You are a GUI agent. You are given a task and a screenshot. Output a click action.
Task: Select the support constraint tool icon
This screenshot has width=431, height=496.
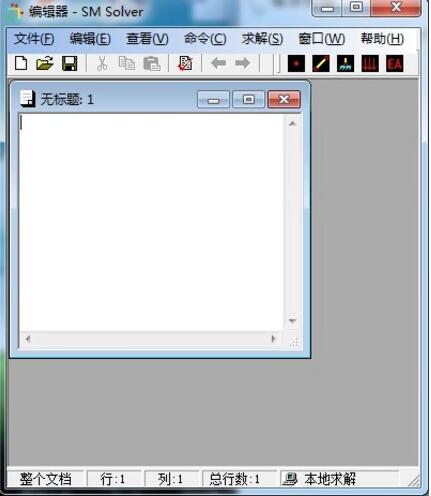point(346,63)
